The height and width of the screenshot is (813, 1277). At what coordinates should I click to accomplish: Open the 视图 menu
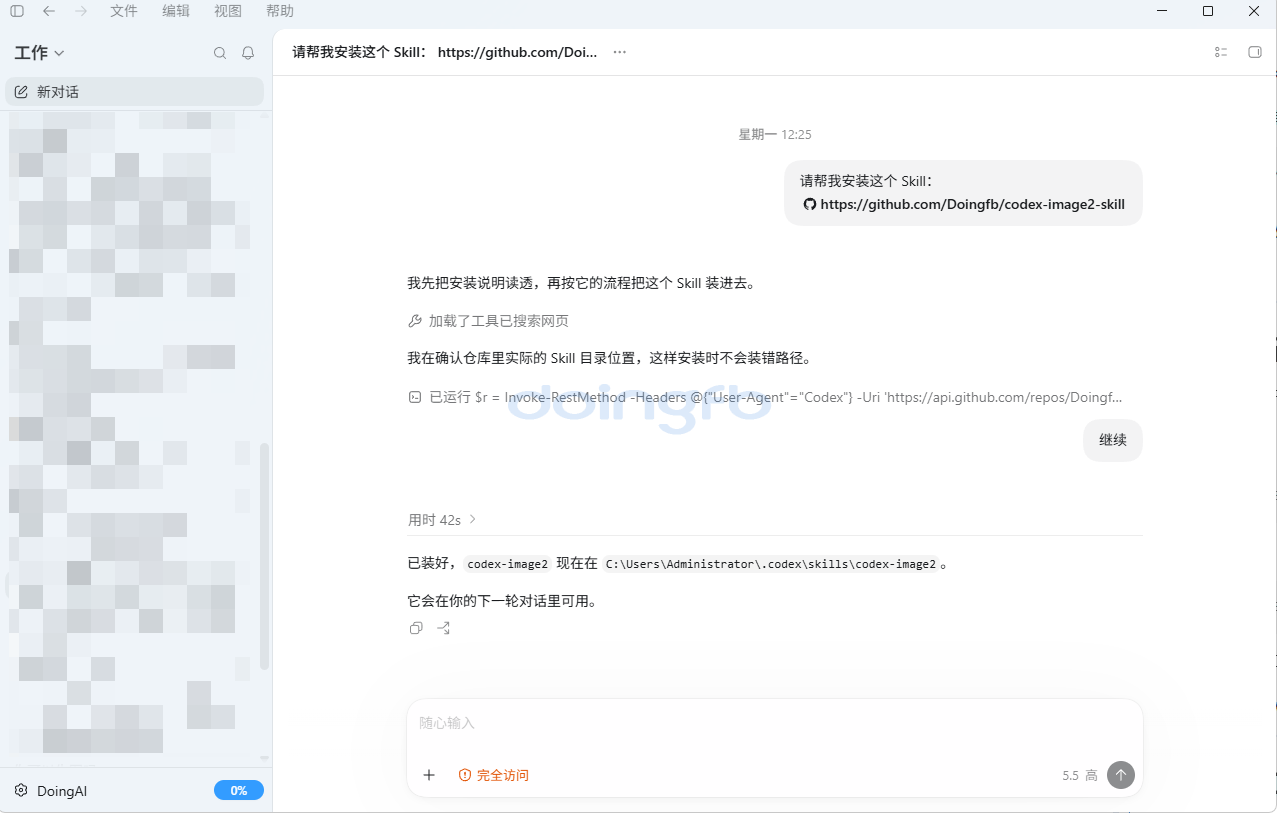click(x=228, y=11)
